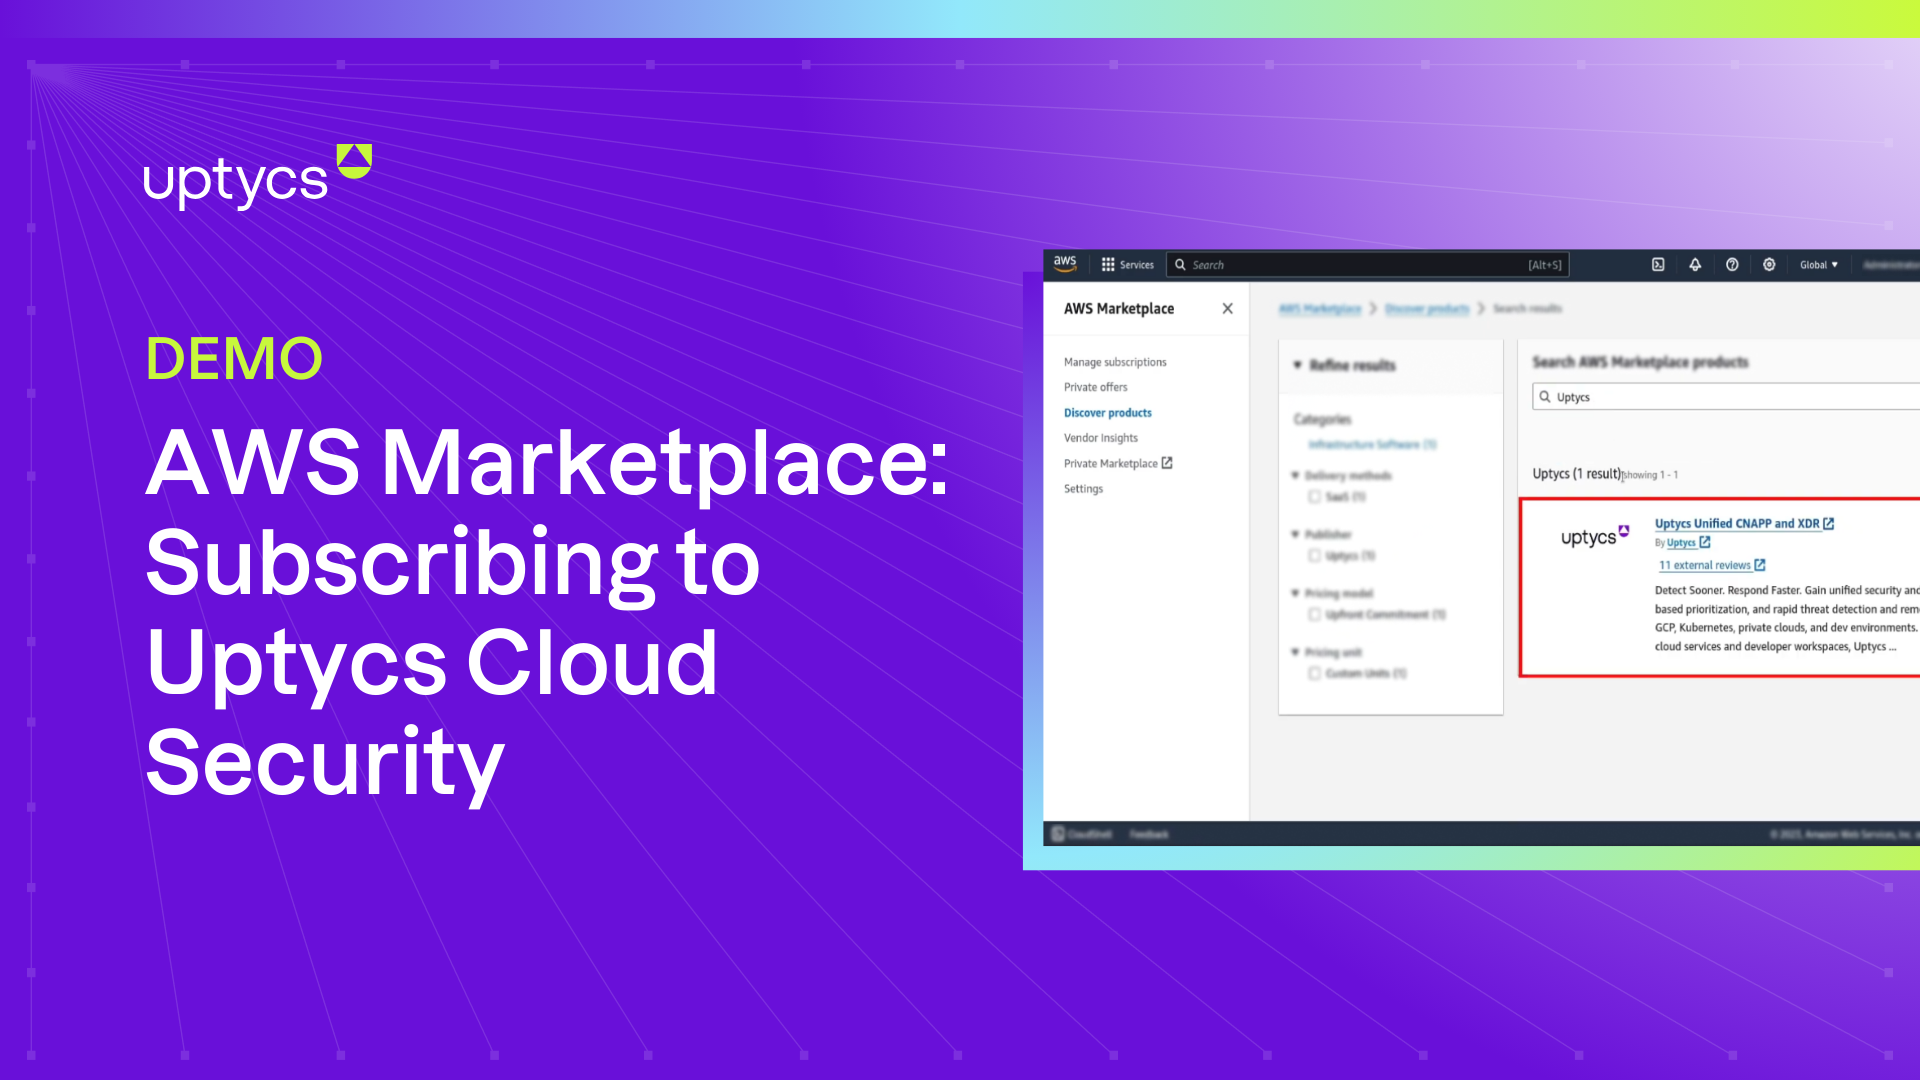1920x1080 pixels.
Task: Click the AWS logo icon
Action: (x=1065, y=265)
